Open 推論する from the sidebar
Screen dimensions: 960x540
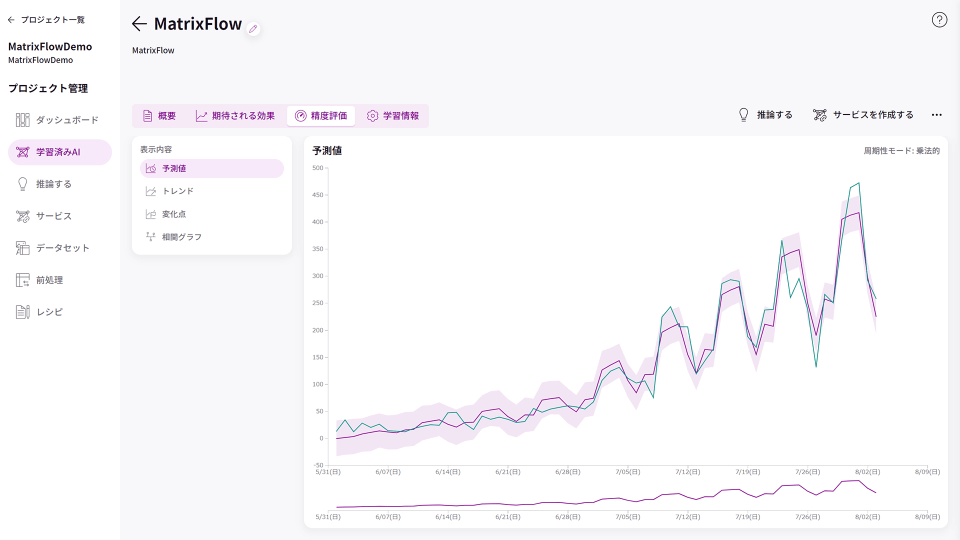60,184
